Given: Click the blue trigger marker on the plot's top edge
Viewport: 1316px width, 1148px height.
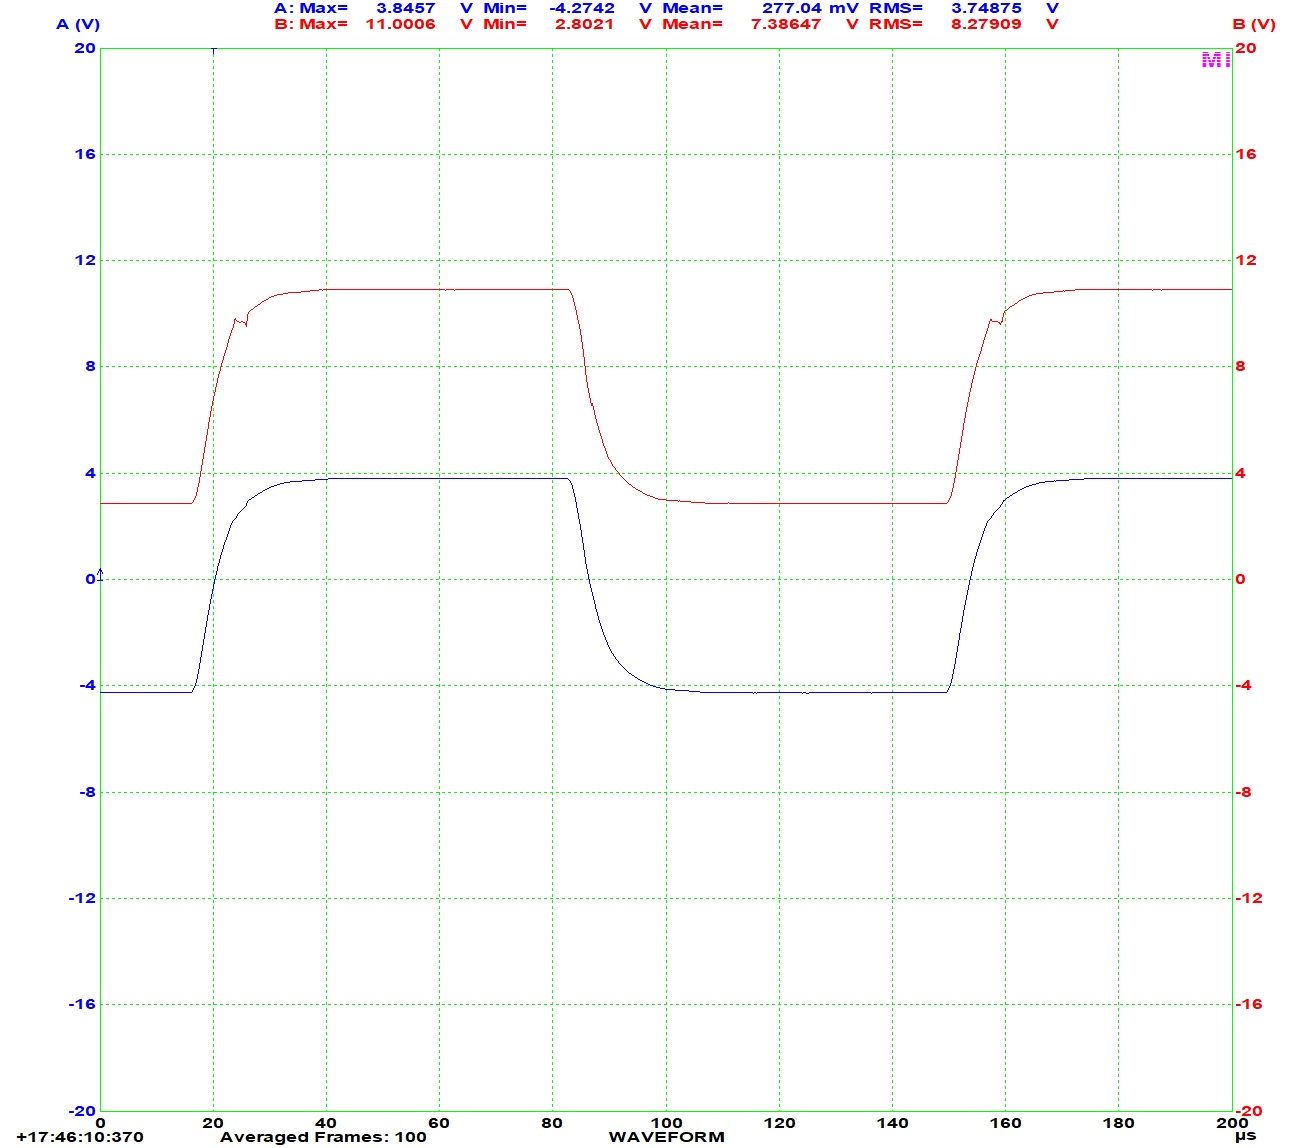Looking at the screenshot, I should pos(213,49).
